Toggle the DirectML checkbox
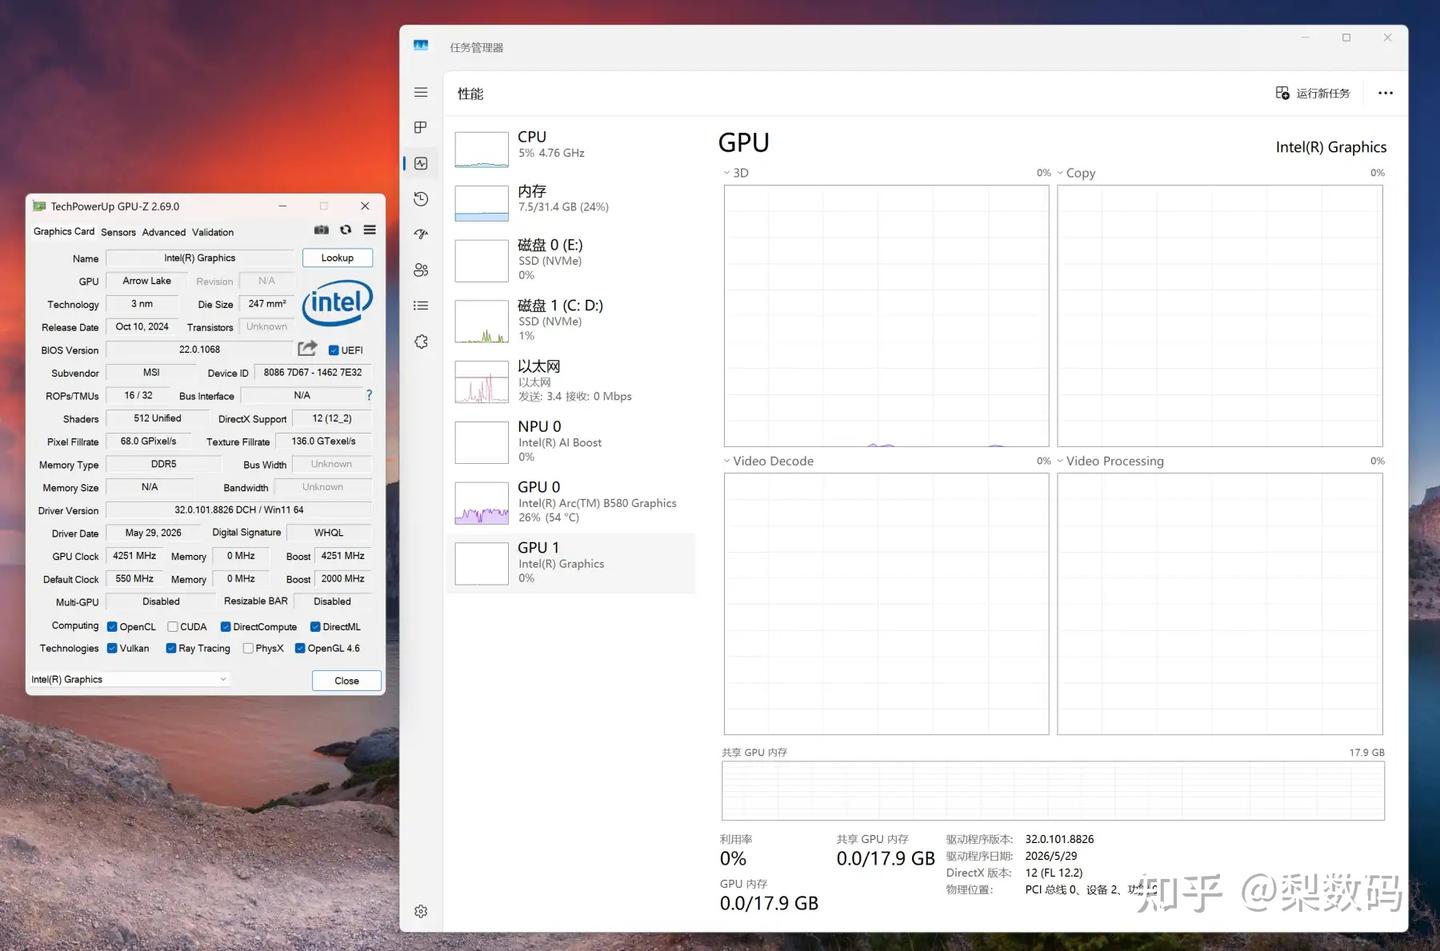This screenshot has height=951, width=1440. (x=315, y=627)
